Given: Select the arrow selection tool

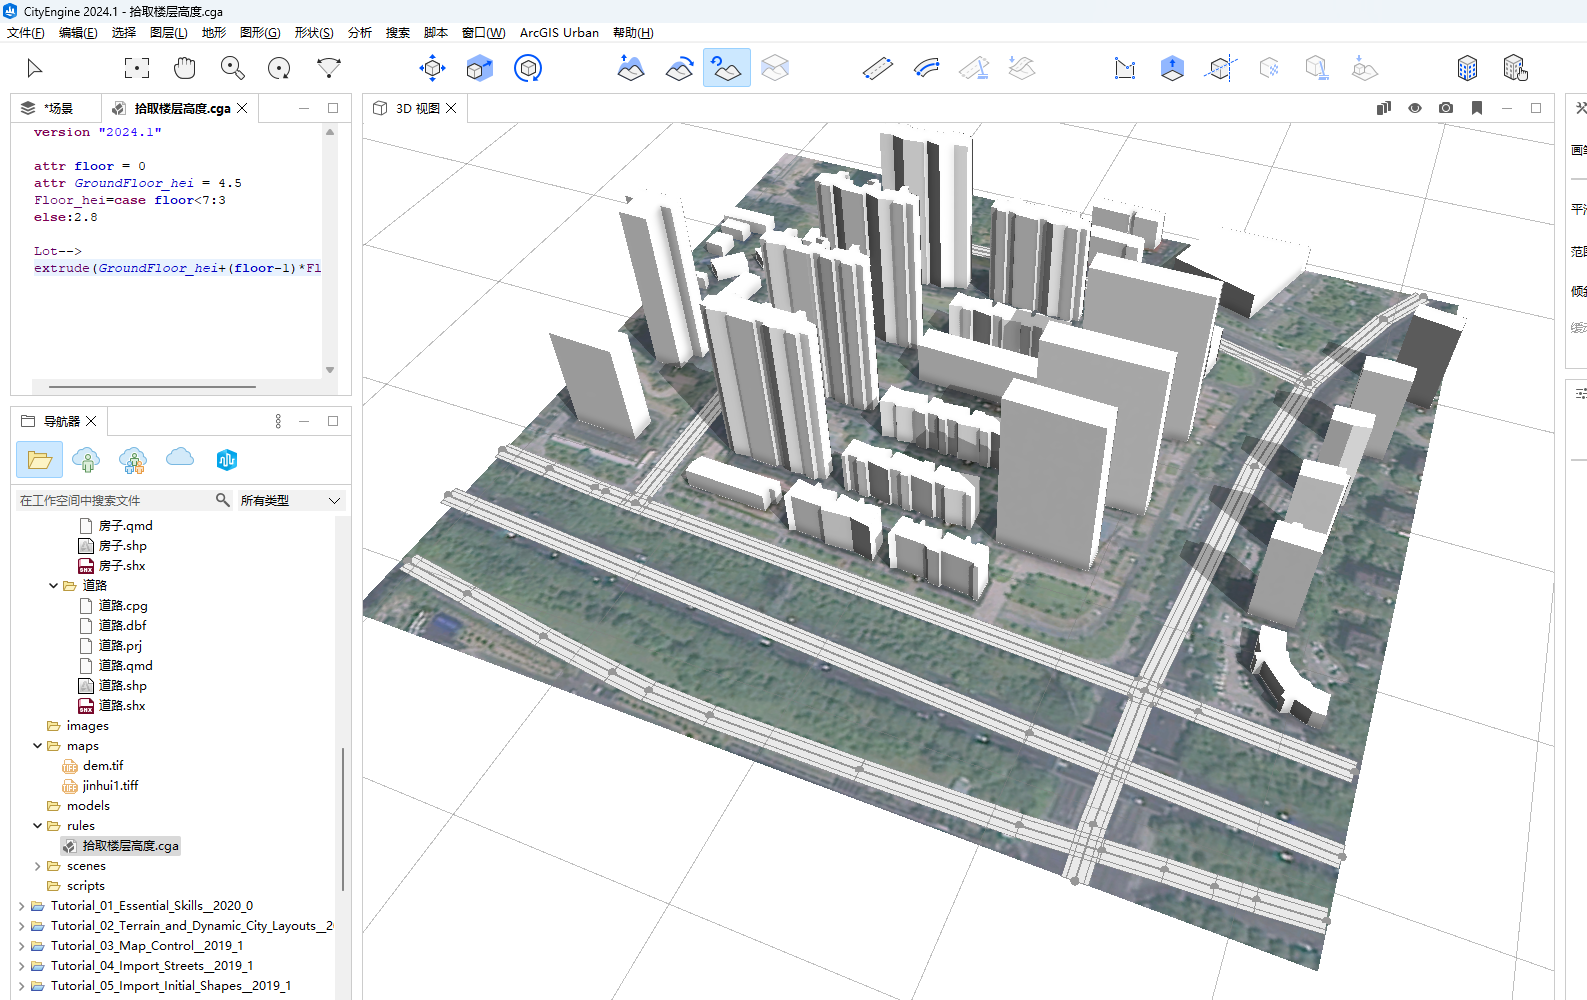Looking at the screenshot, I should coord(34,68).
